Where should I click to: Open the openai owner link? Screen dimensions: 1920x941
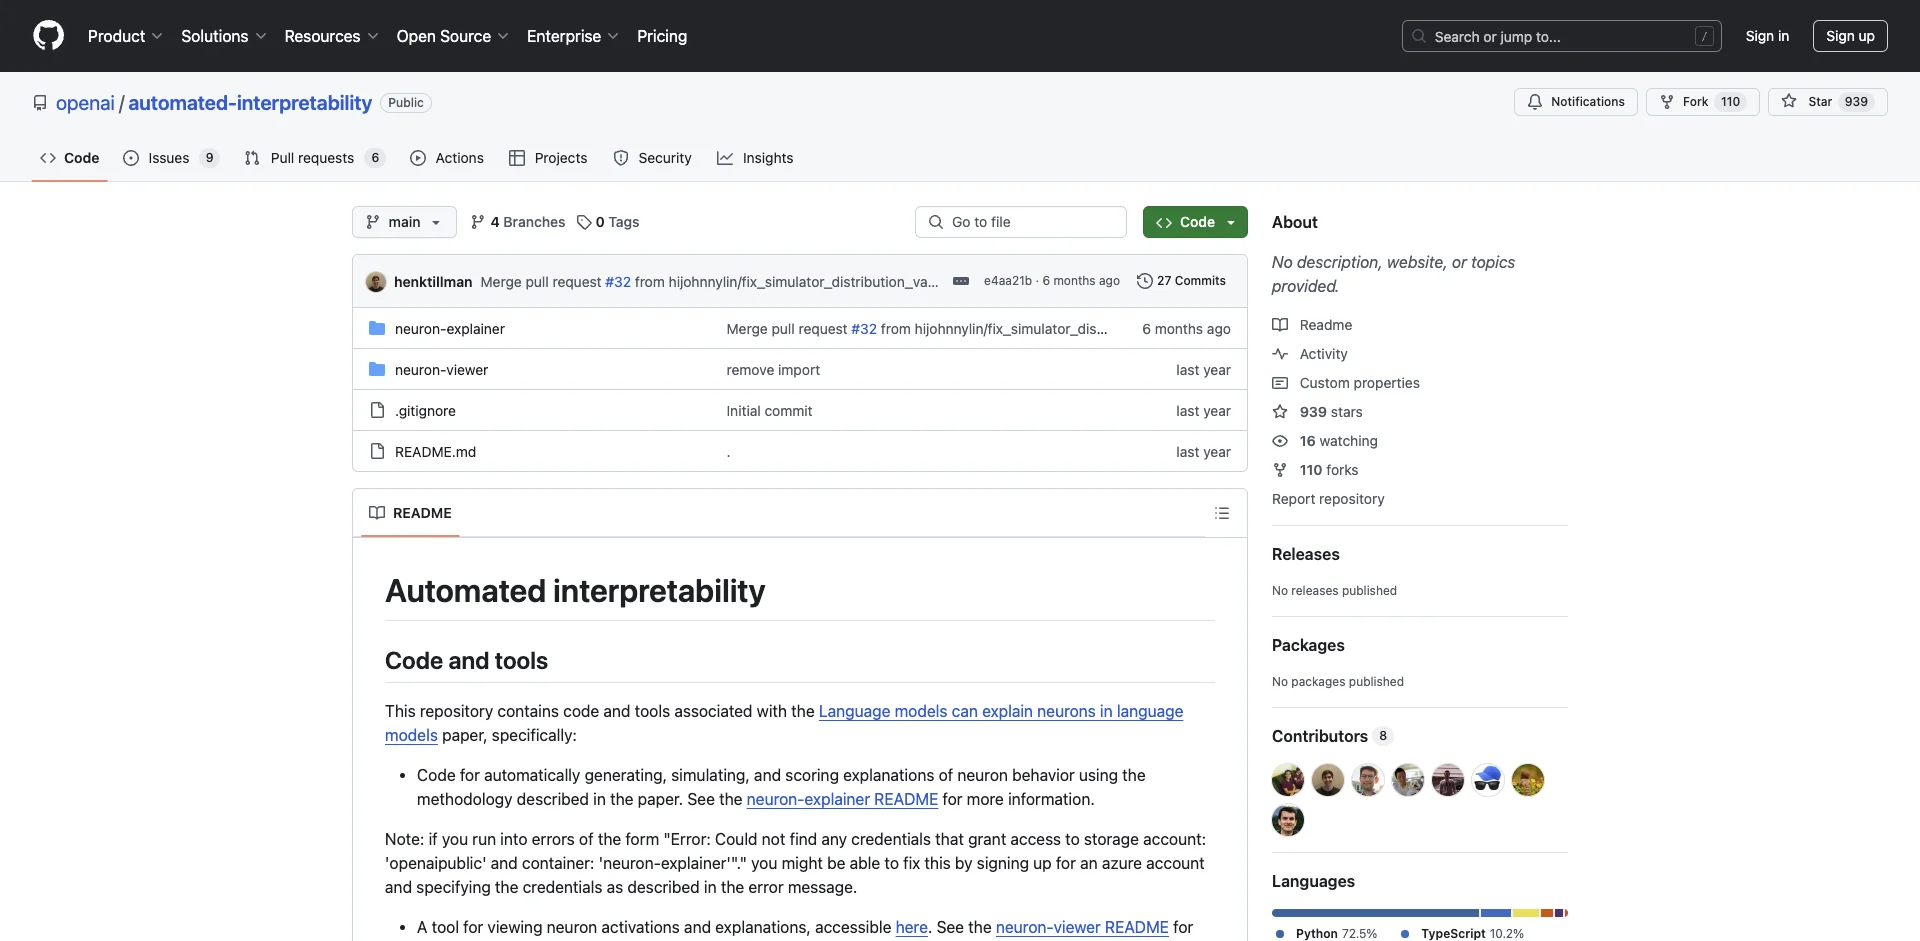coord(85,103)
